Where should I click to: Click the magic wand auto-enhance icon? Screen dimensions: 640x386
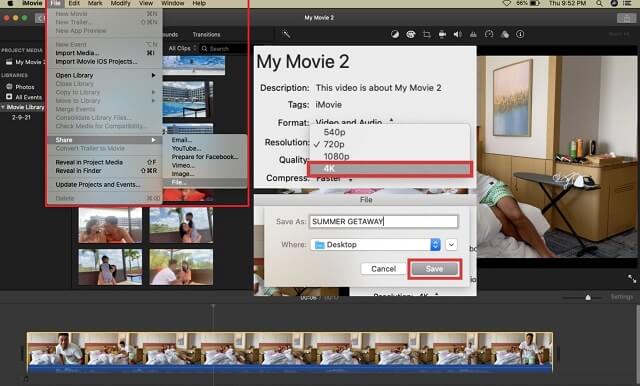tap(286, 35)
